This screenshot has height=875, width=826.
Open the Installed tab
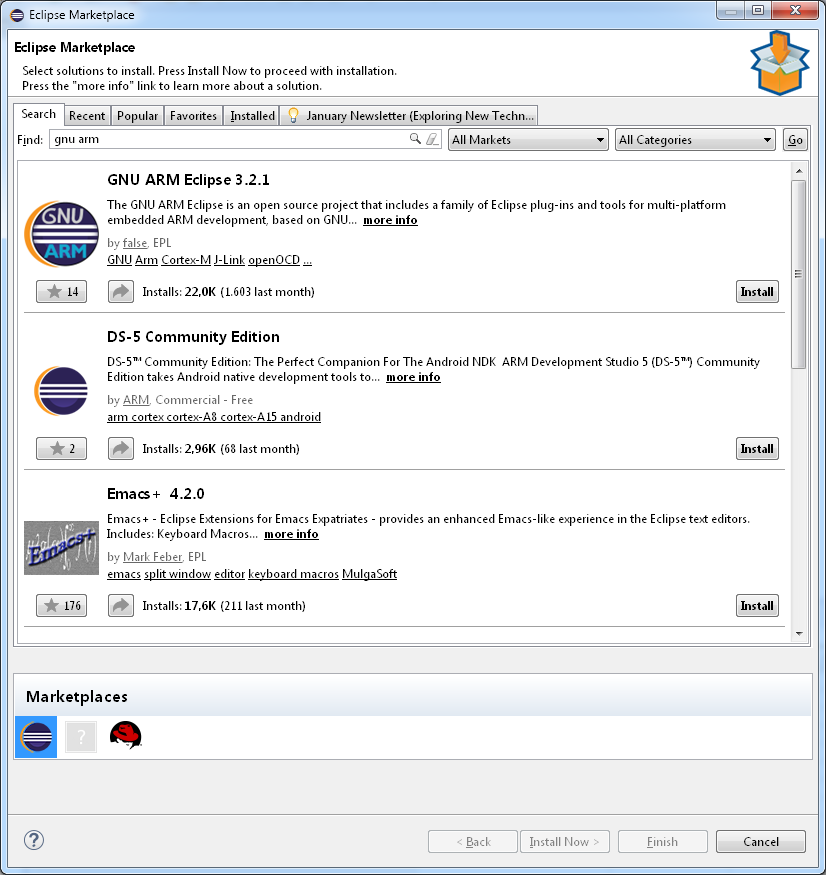tap(252, 116)
